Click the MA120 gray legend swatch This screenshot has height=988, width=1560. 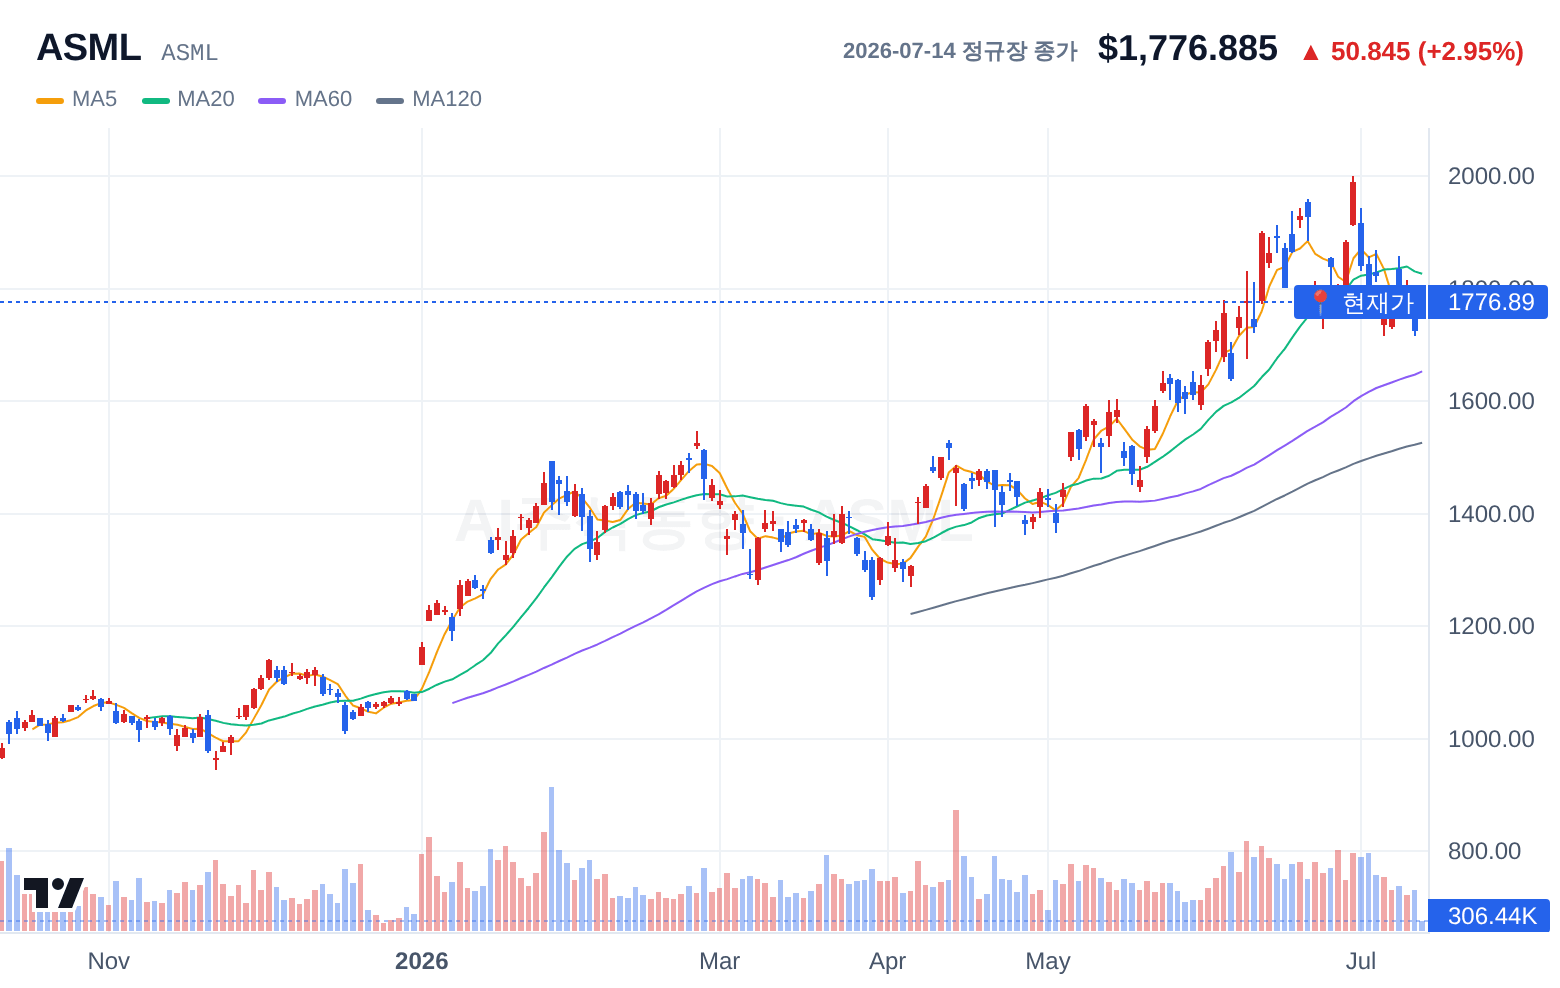tap(390, 100)
